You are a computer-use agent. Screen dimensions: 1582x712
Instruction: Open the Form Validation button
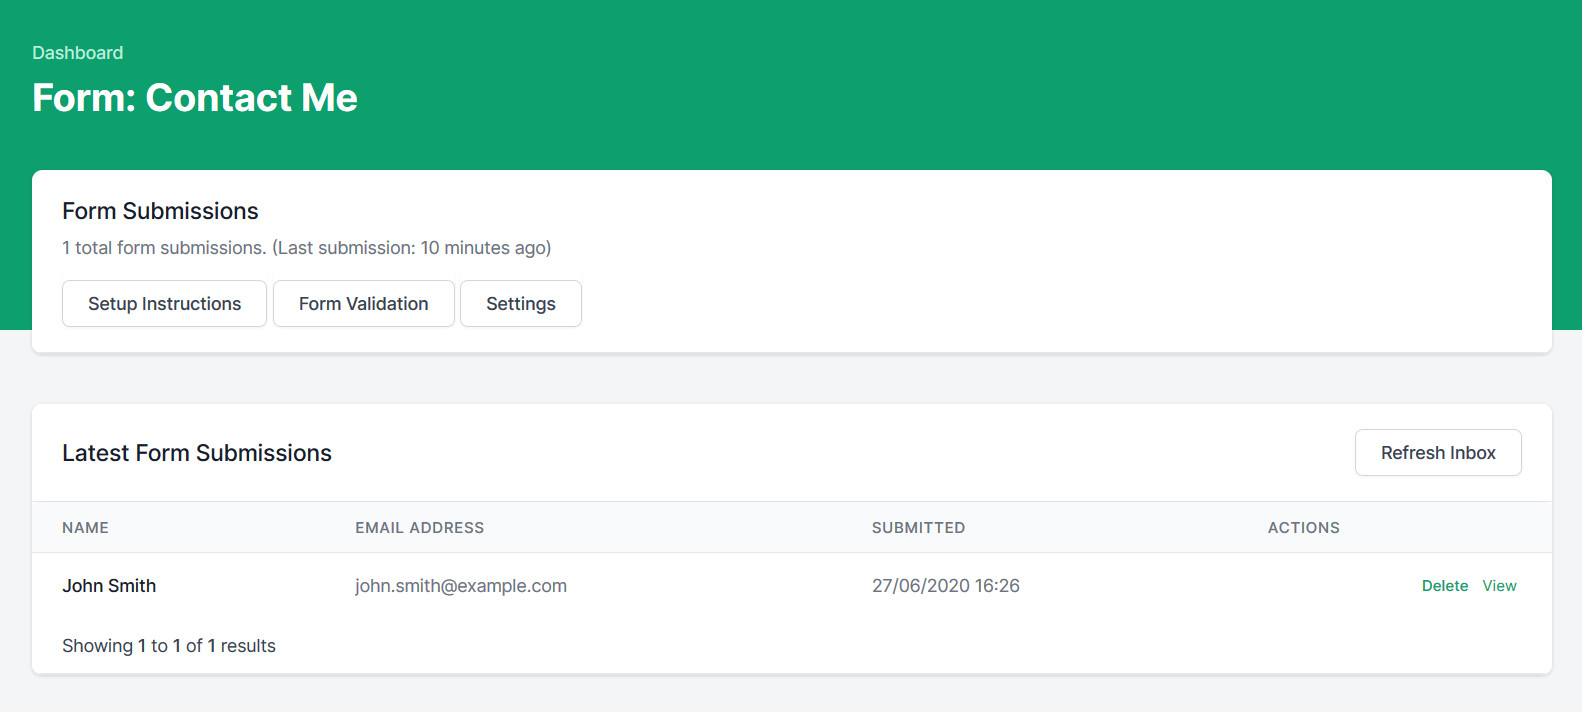(x=363, y=304)
